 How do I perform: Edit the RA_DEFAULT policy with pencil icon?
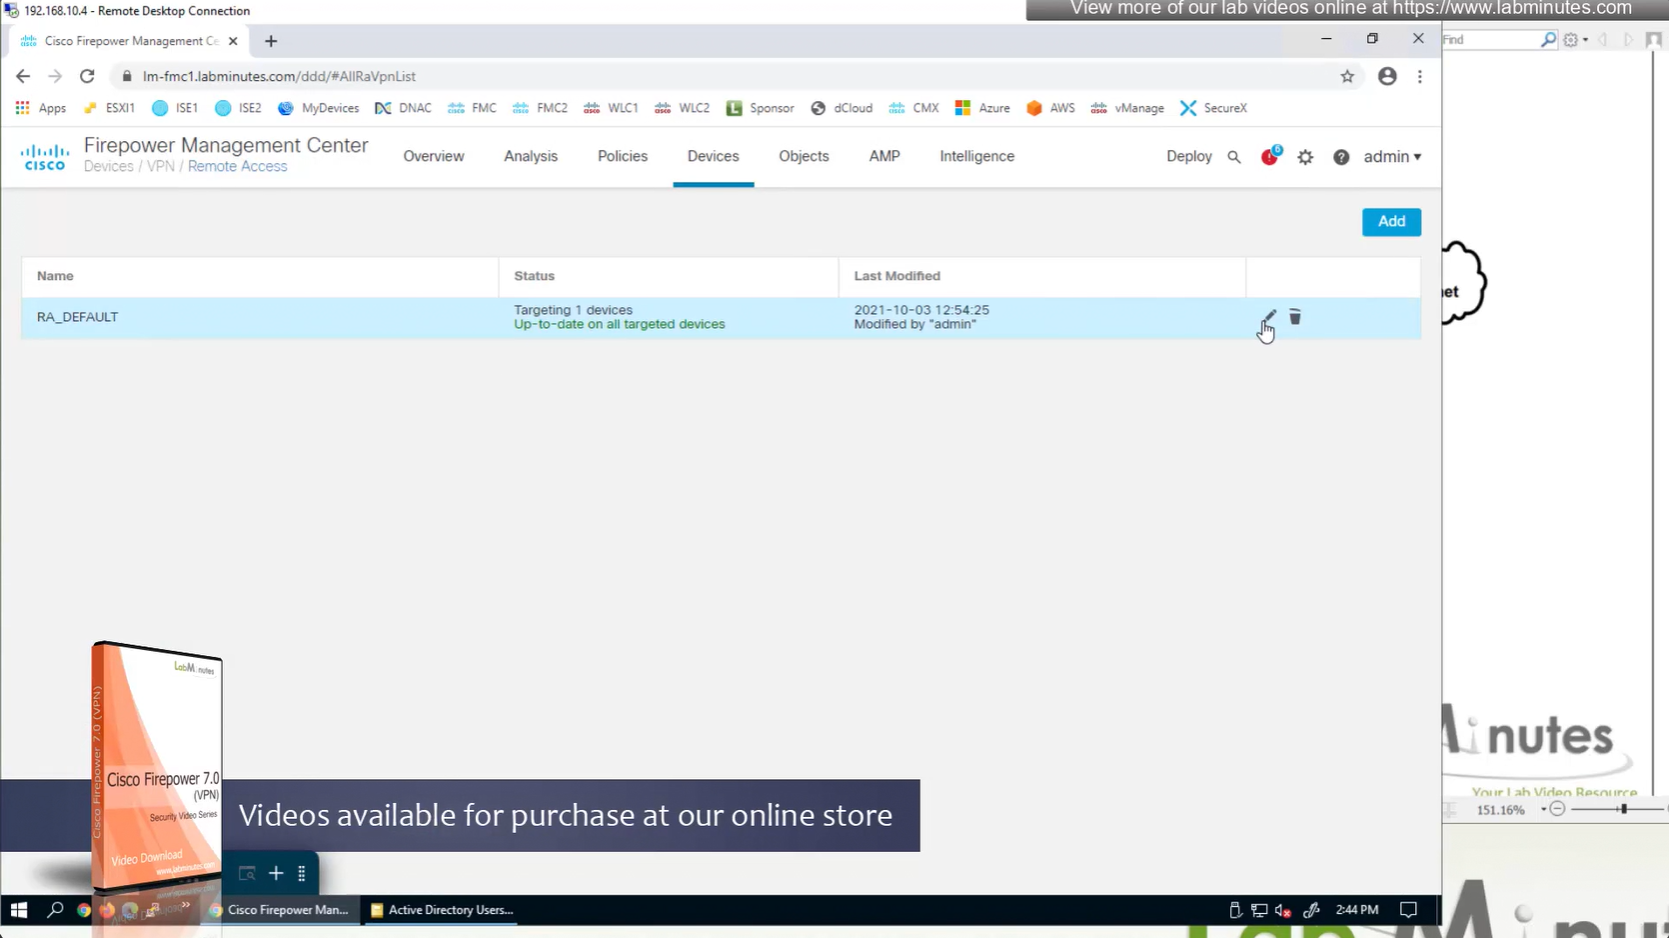pos(1268,317)
